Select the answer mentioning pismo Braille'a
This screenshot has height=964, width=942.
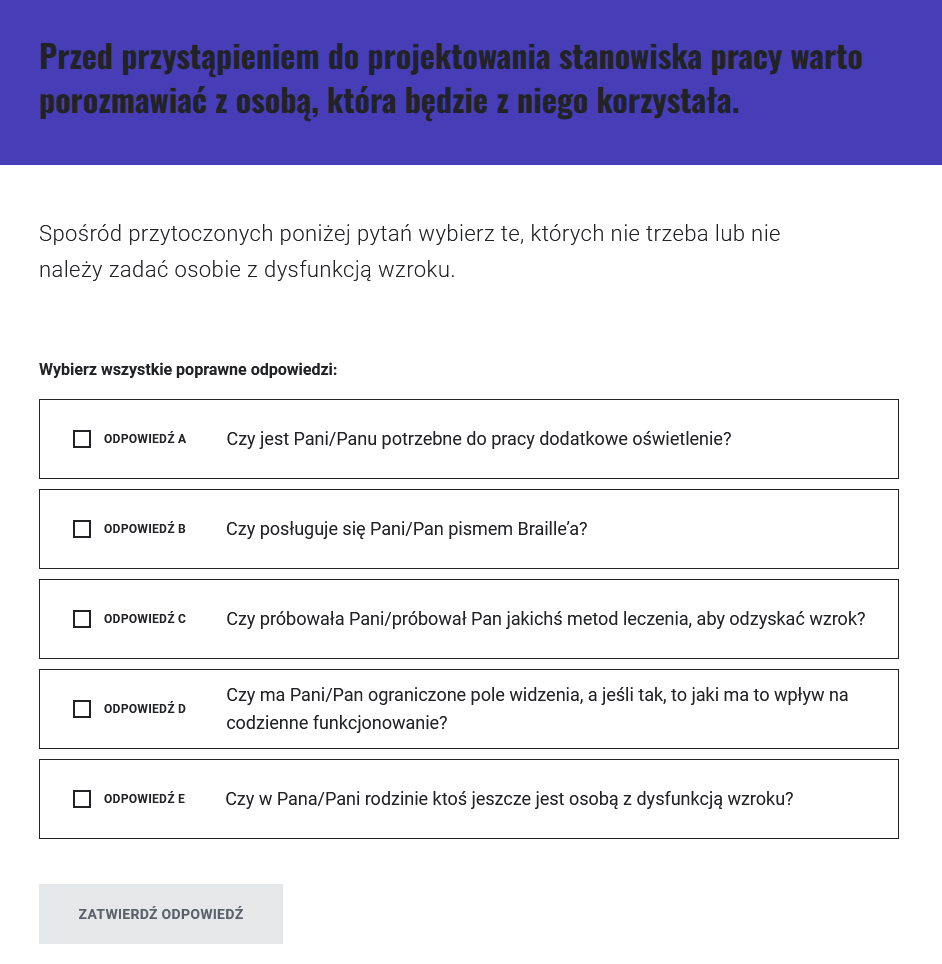click(406, 529)
